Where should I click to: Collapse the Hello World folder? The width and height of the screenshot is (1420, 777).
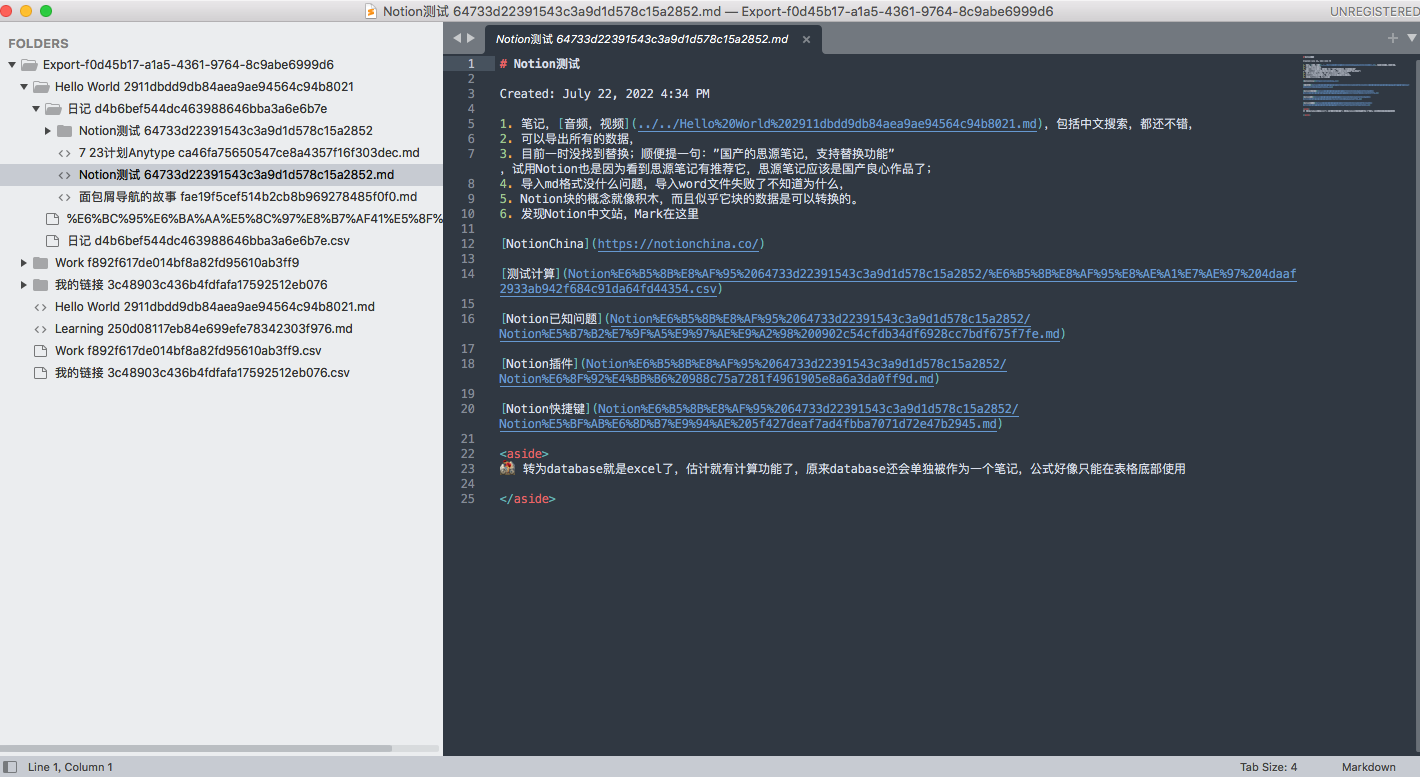coord(25,87)
